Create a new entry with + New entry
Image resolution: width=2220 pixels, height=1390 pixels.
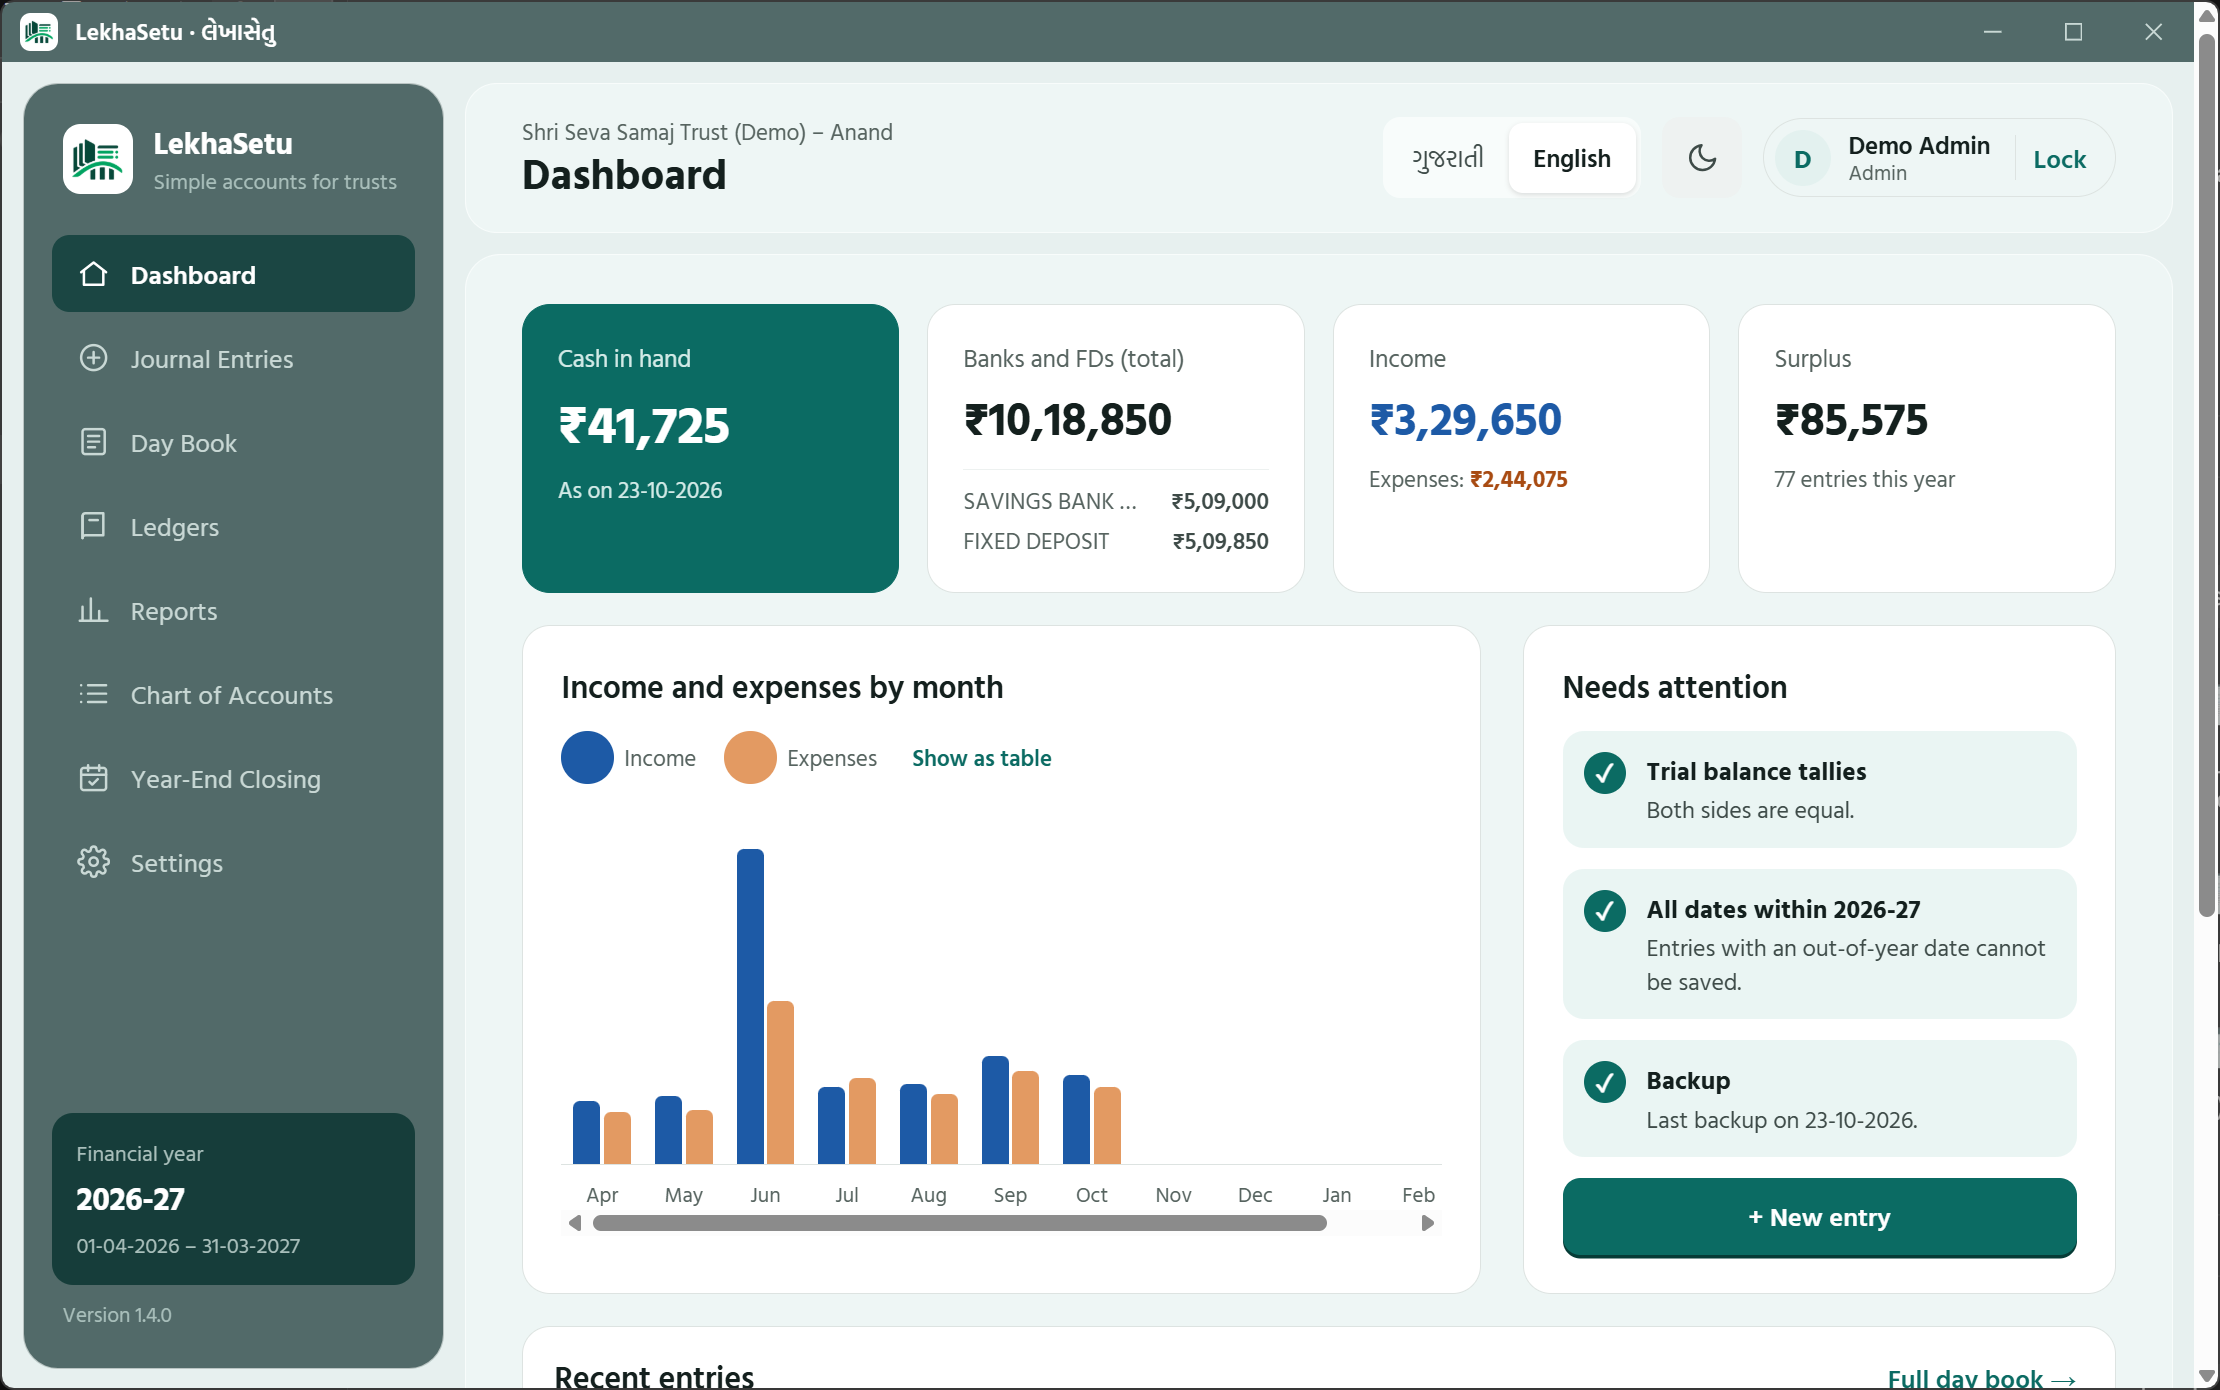1819,1217
